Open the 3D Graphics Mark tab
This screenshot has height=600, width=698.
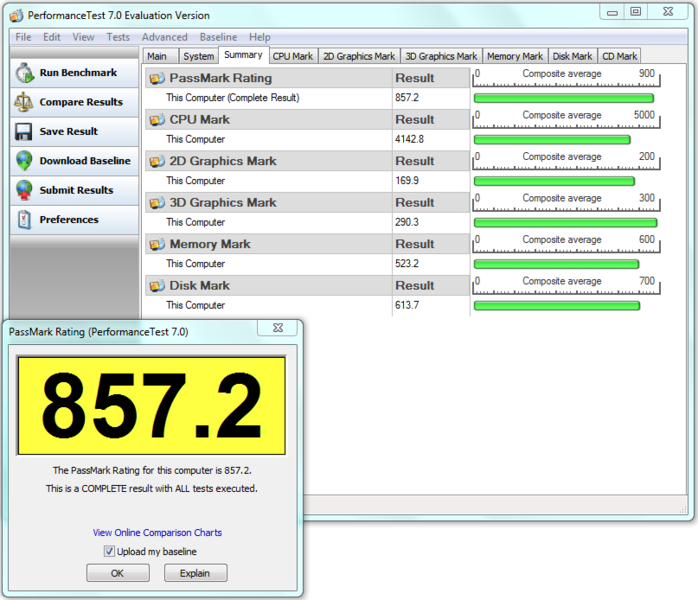[x=441, y=57]
